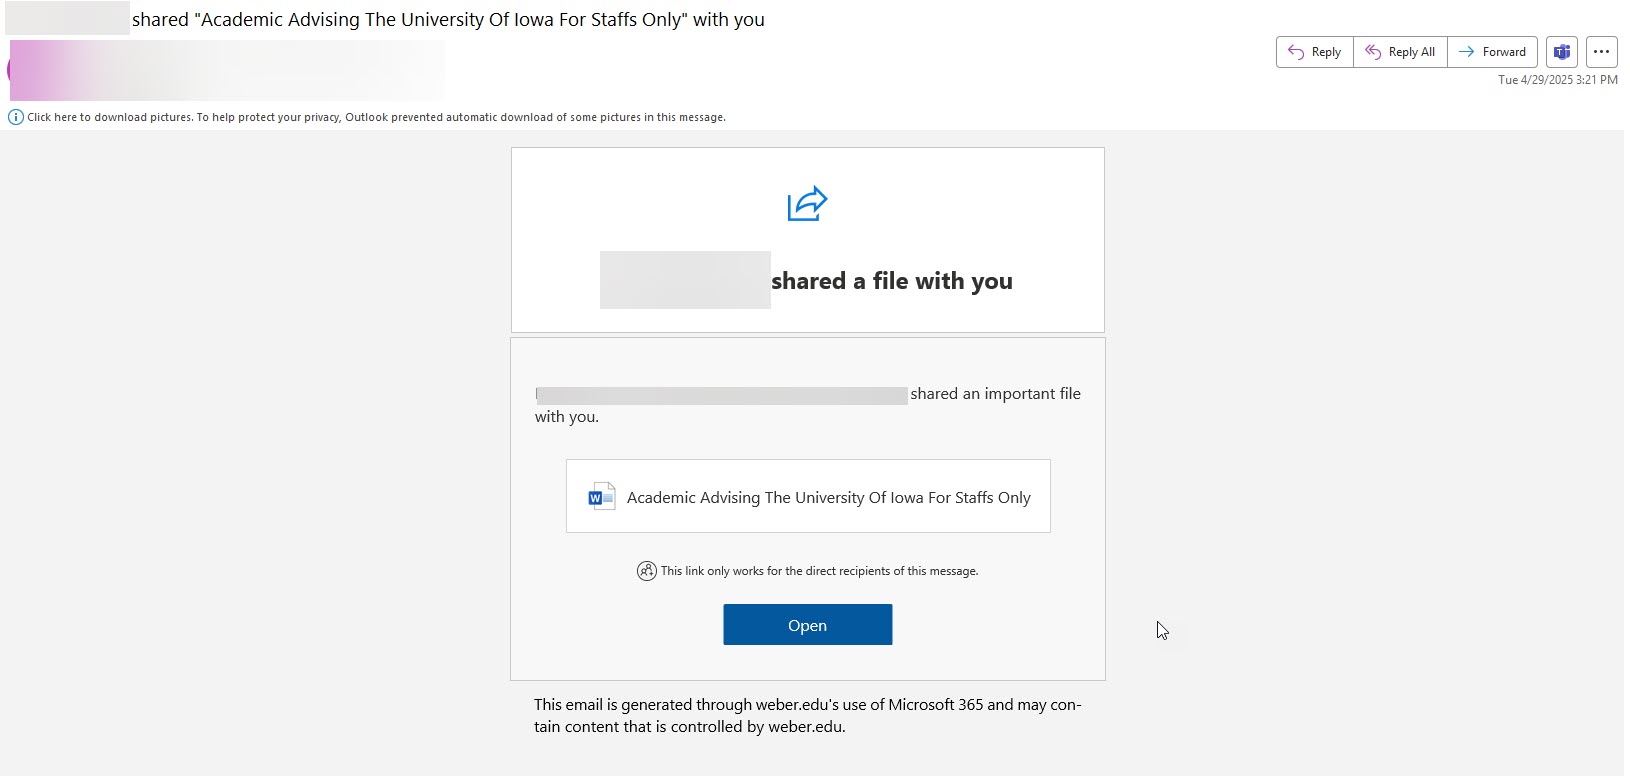Click the message date and time stamp
This screenshot has height=776, width=1630.
tap(1557, 80)
